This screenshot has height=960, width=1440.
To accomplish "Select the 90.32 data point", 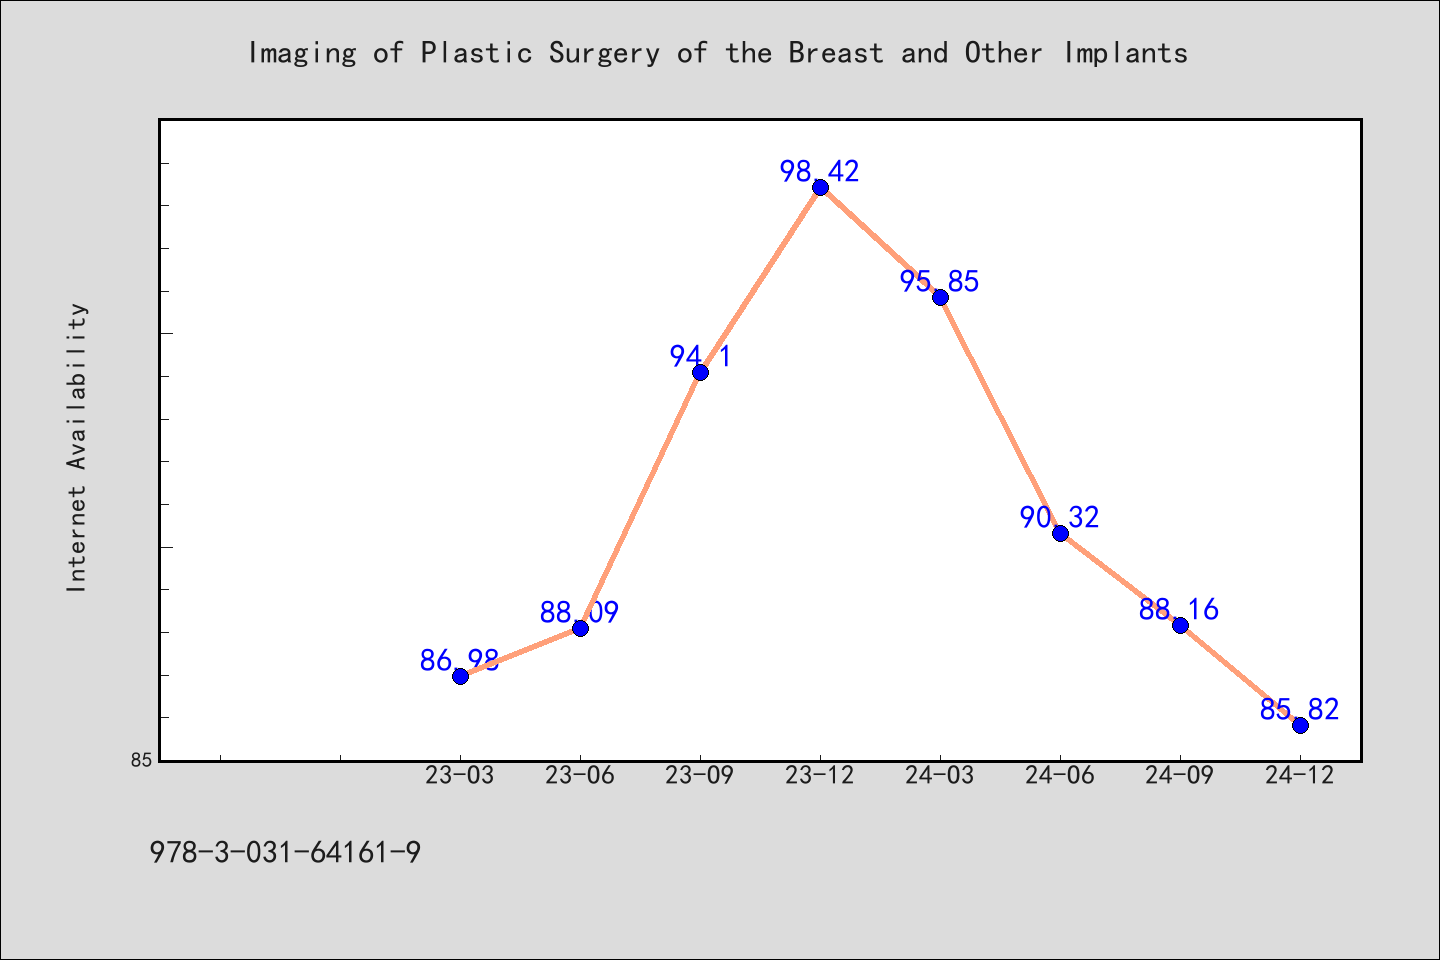I will [1060, 533].
